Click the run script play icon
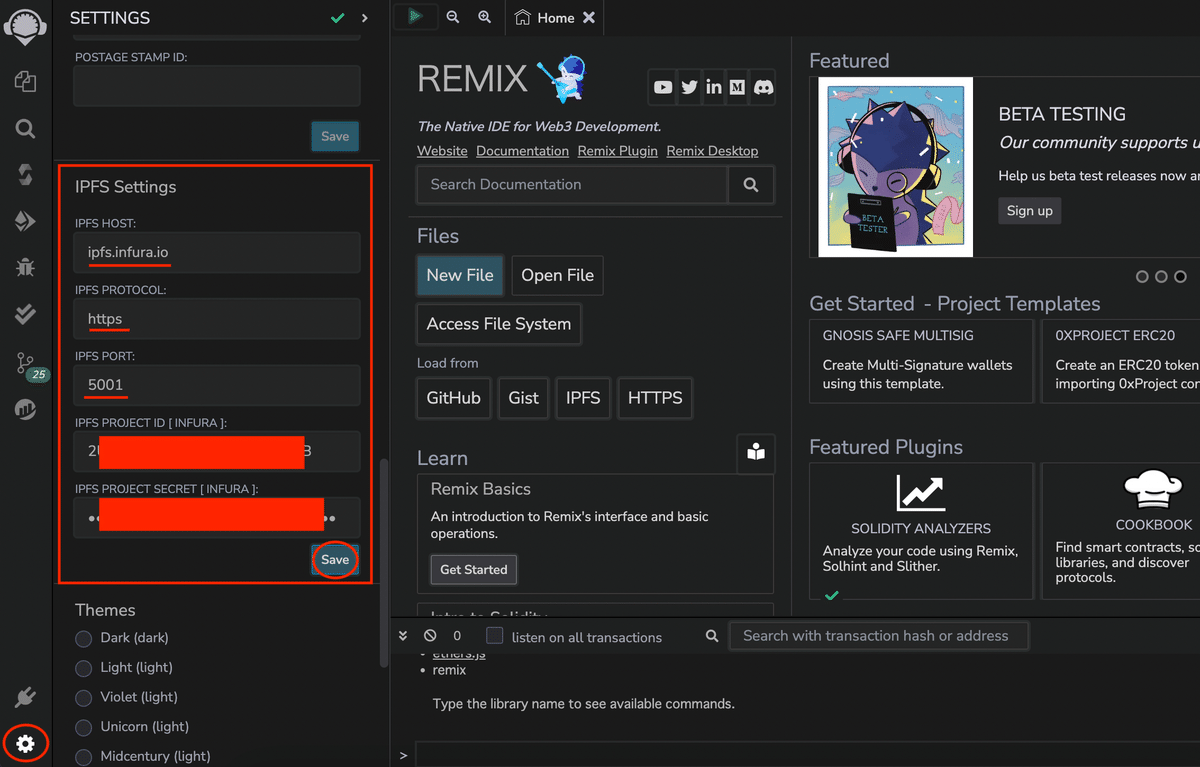 click(416, 17)
